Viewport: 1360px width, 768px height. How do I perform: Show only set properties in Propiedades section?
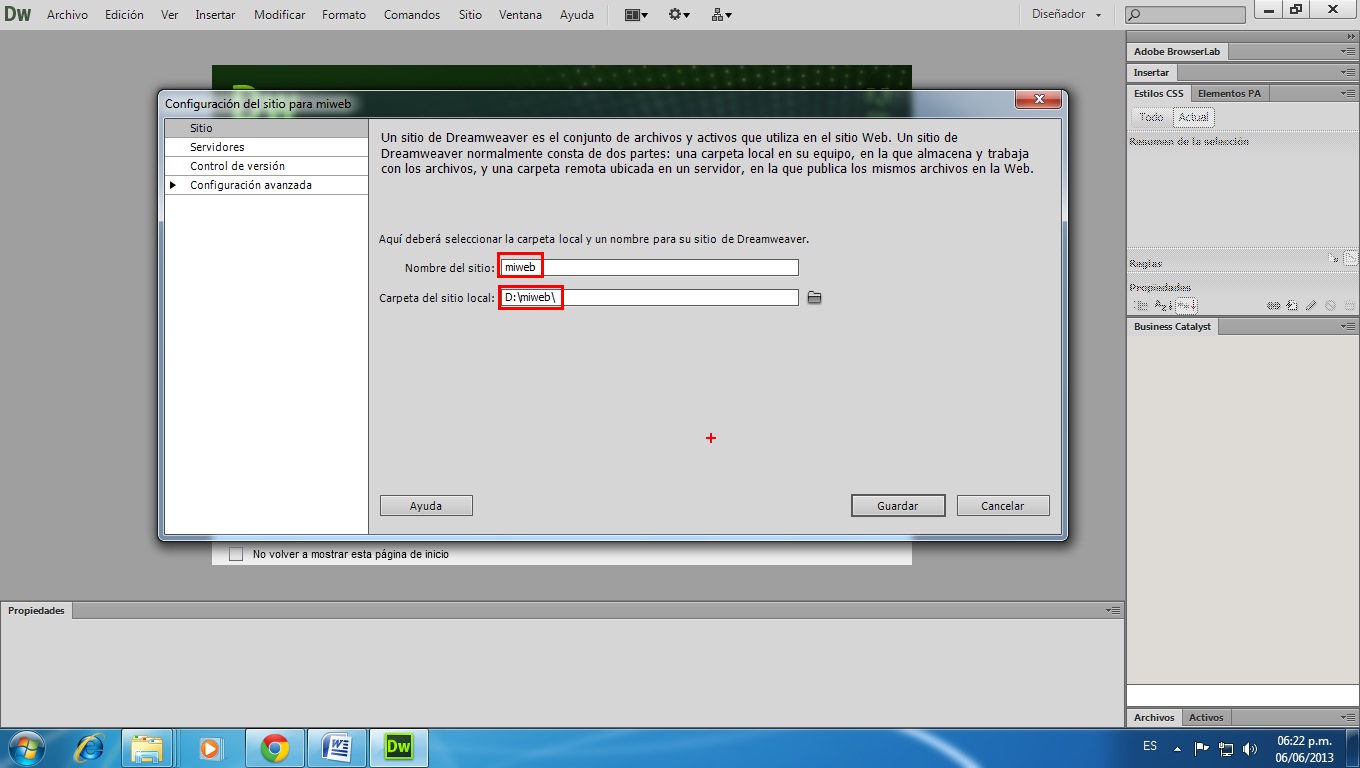[x=1185, y=305]
